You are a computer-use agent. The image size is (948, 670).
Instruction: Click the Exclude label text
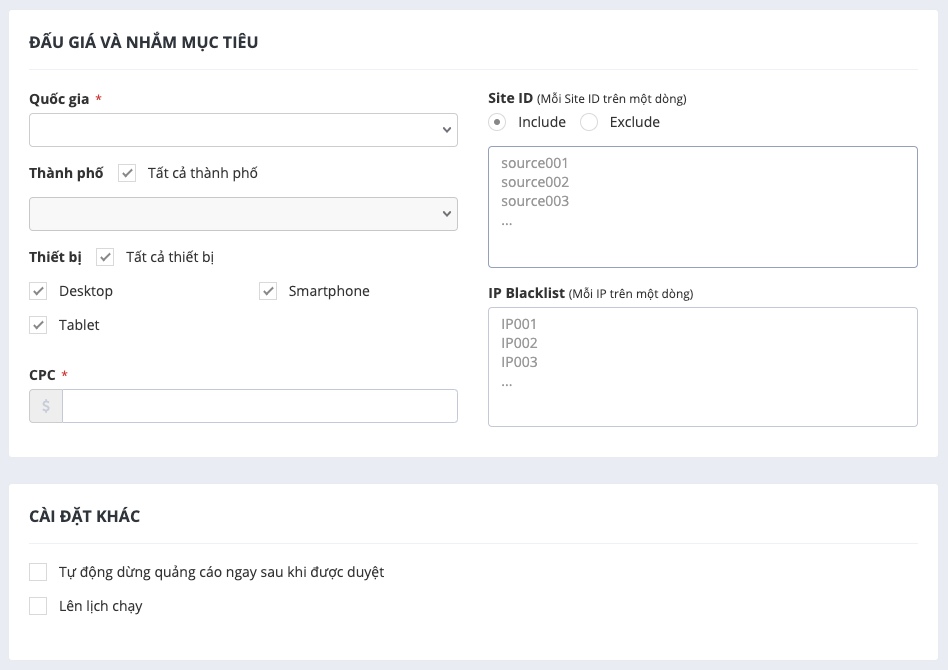635,122
